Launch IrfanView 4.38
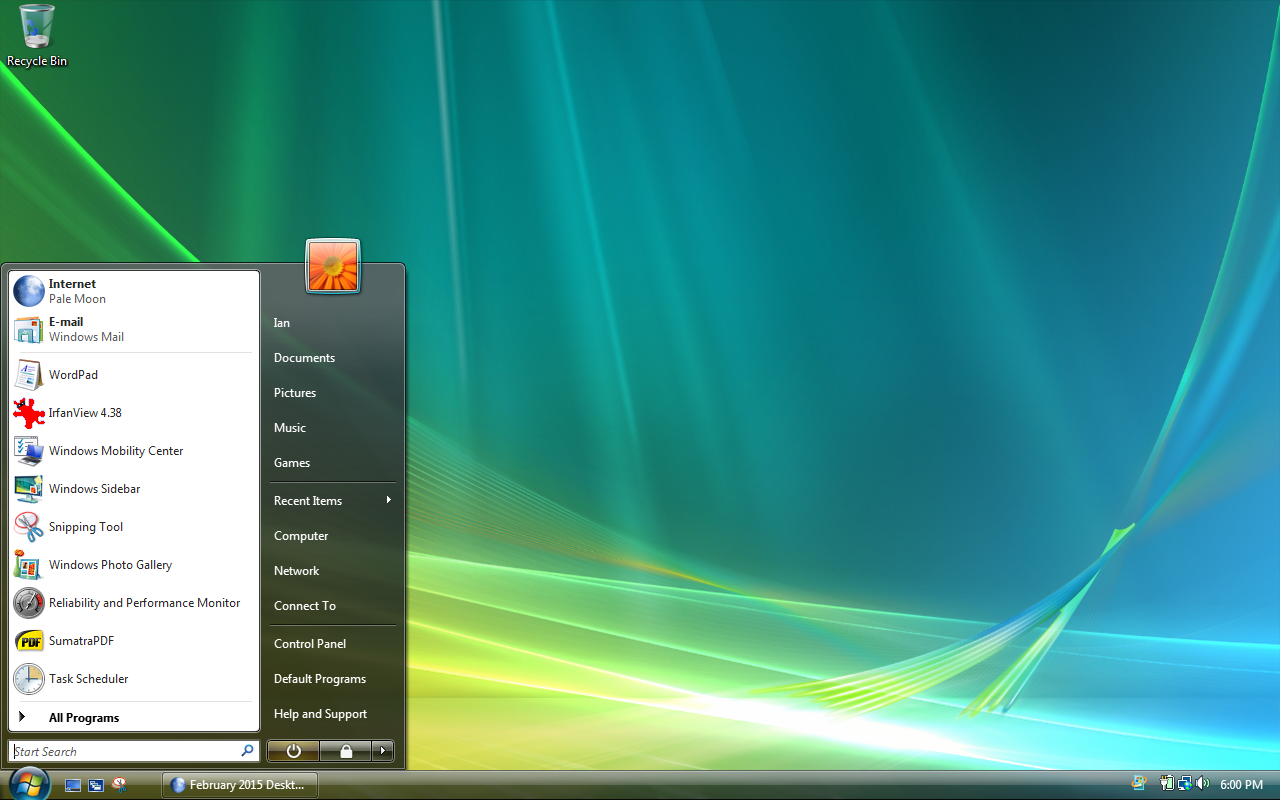The width and height of the screenshot is (1280, 800). point(134,413)
